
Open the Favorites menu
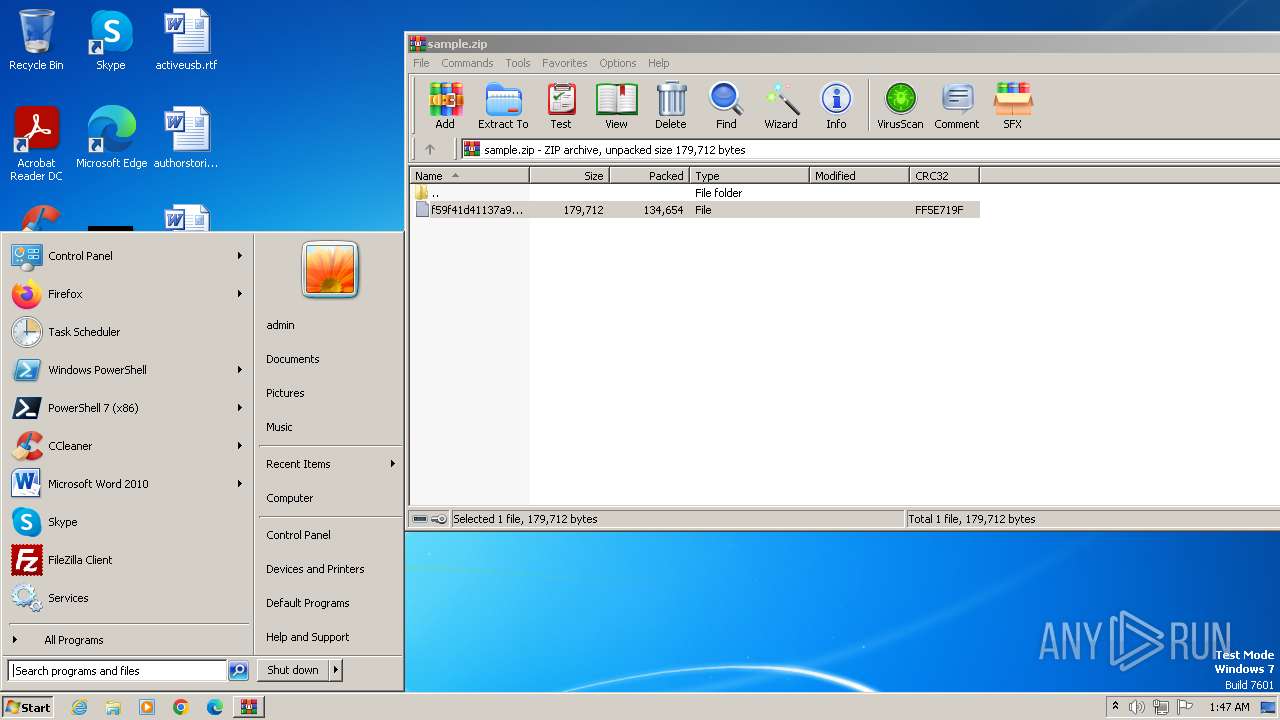coord(565,63)
